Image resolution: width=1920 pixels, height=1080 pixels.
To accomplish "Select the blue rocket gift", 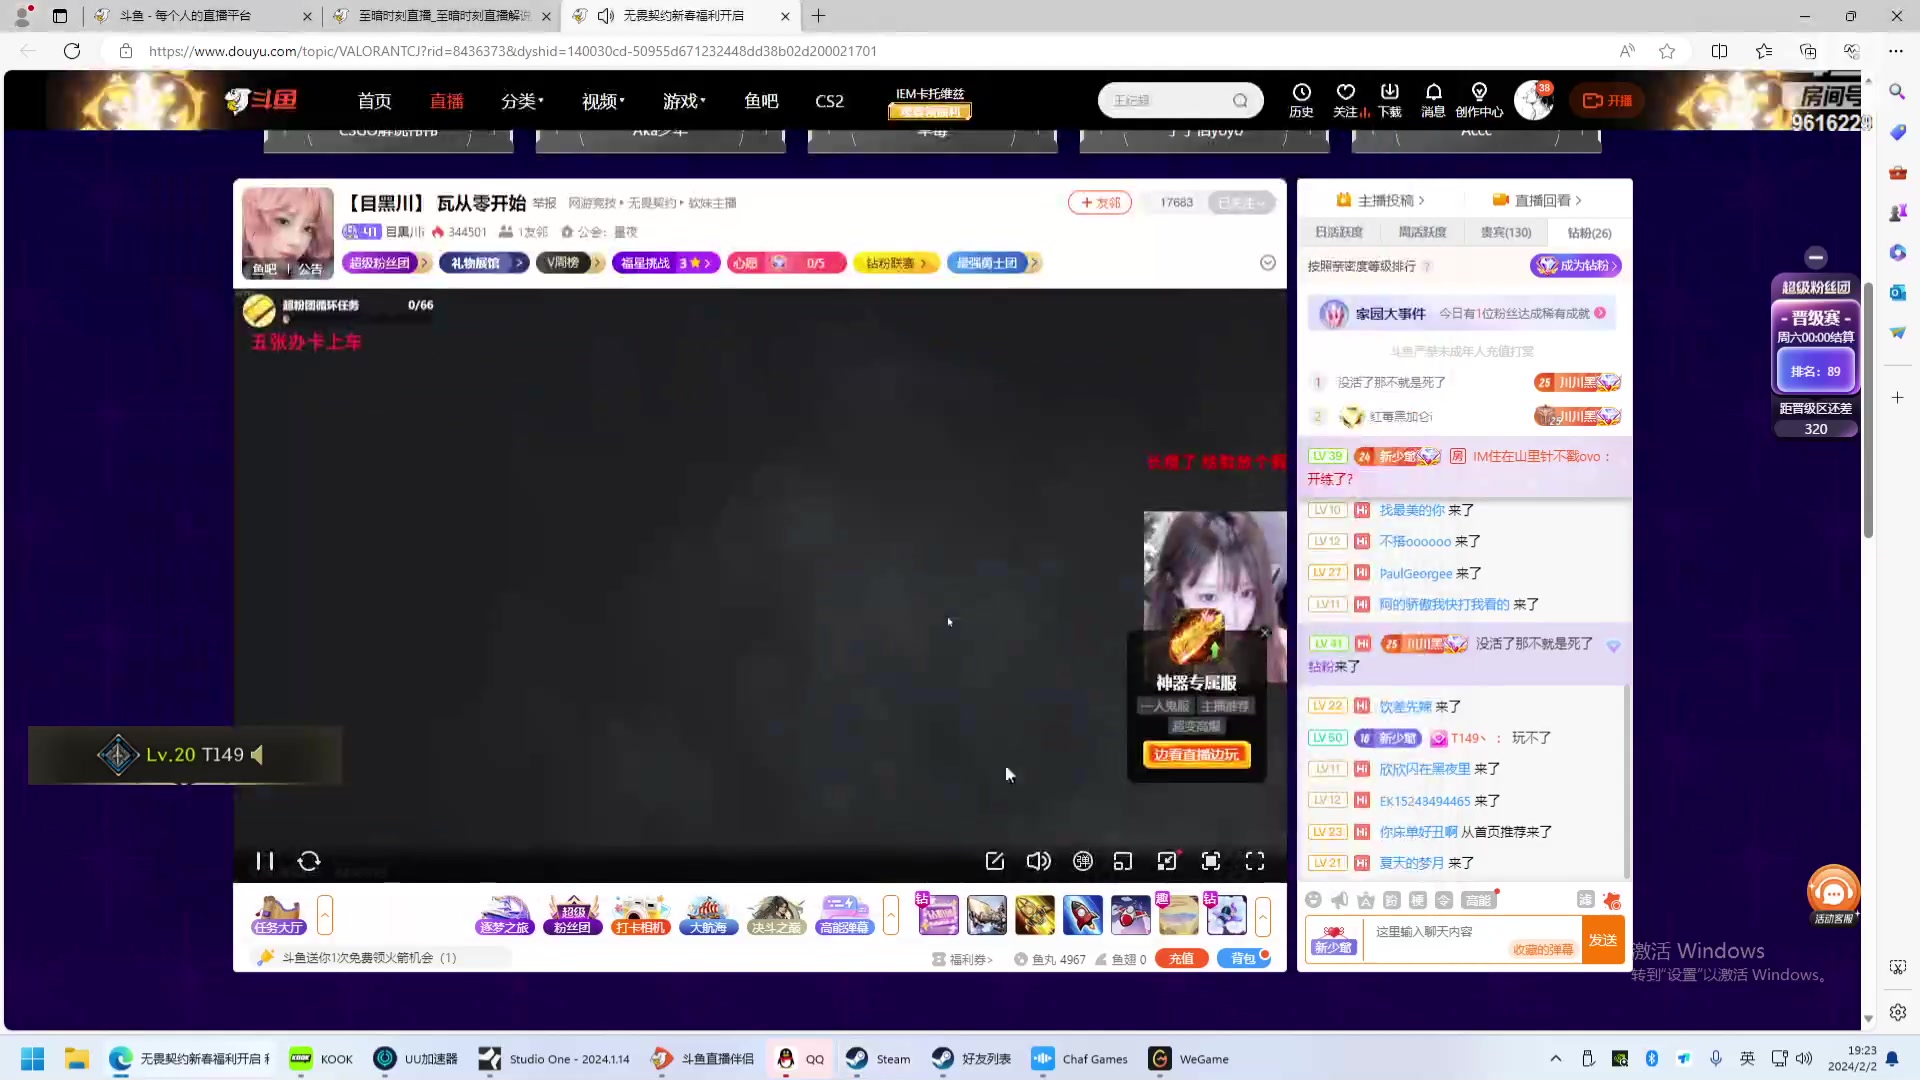I will click(1083, 915).
